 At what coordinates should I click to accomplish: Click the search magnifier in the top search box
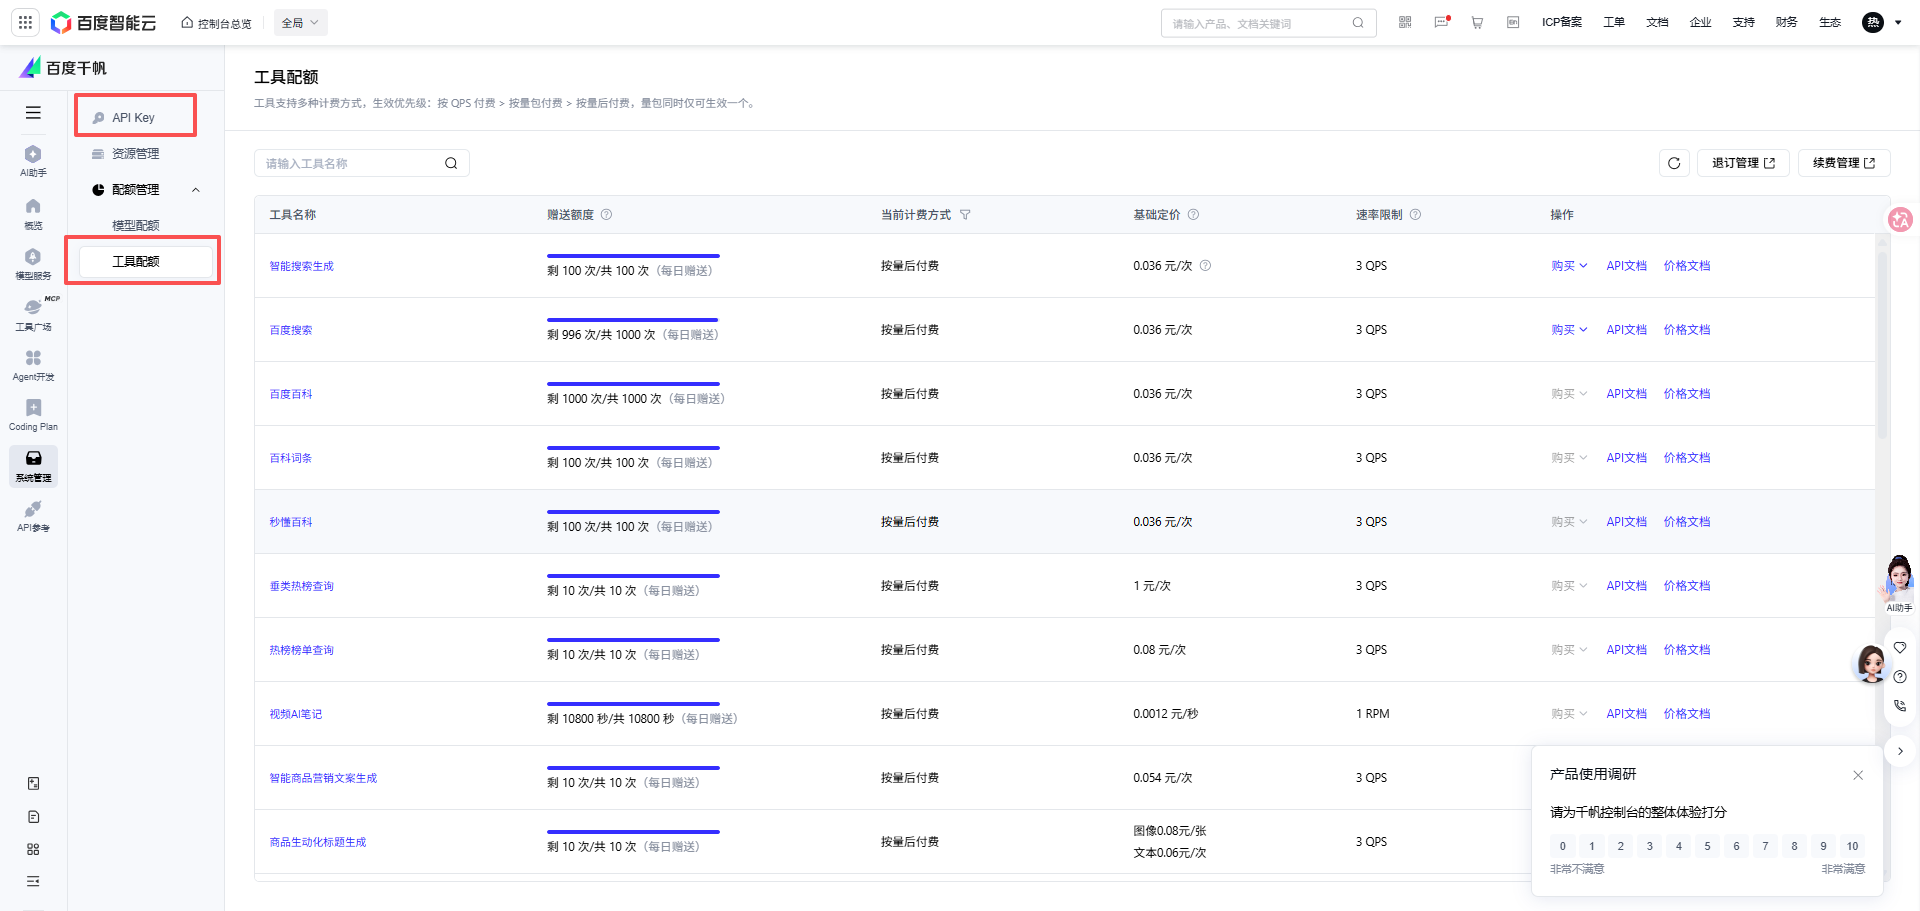point(1358,23)
